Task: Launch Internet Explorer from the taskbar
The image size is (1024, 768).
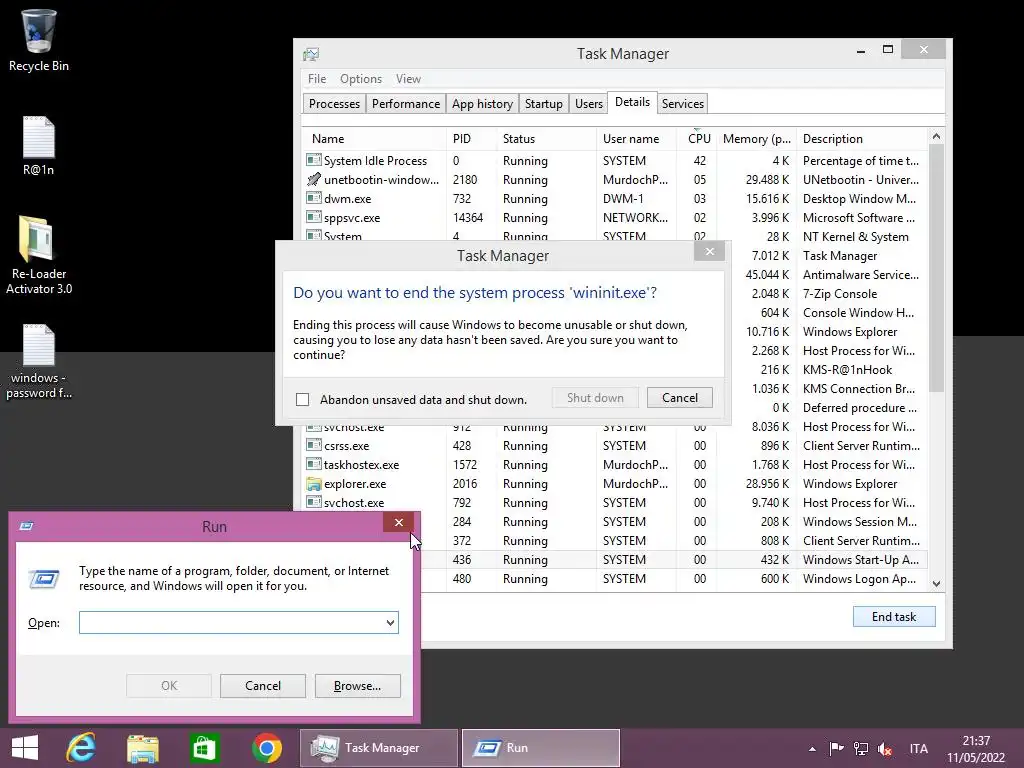Action: [x=82, y=748]
